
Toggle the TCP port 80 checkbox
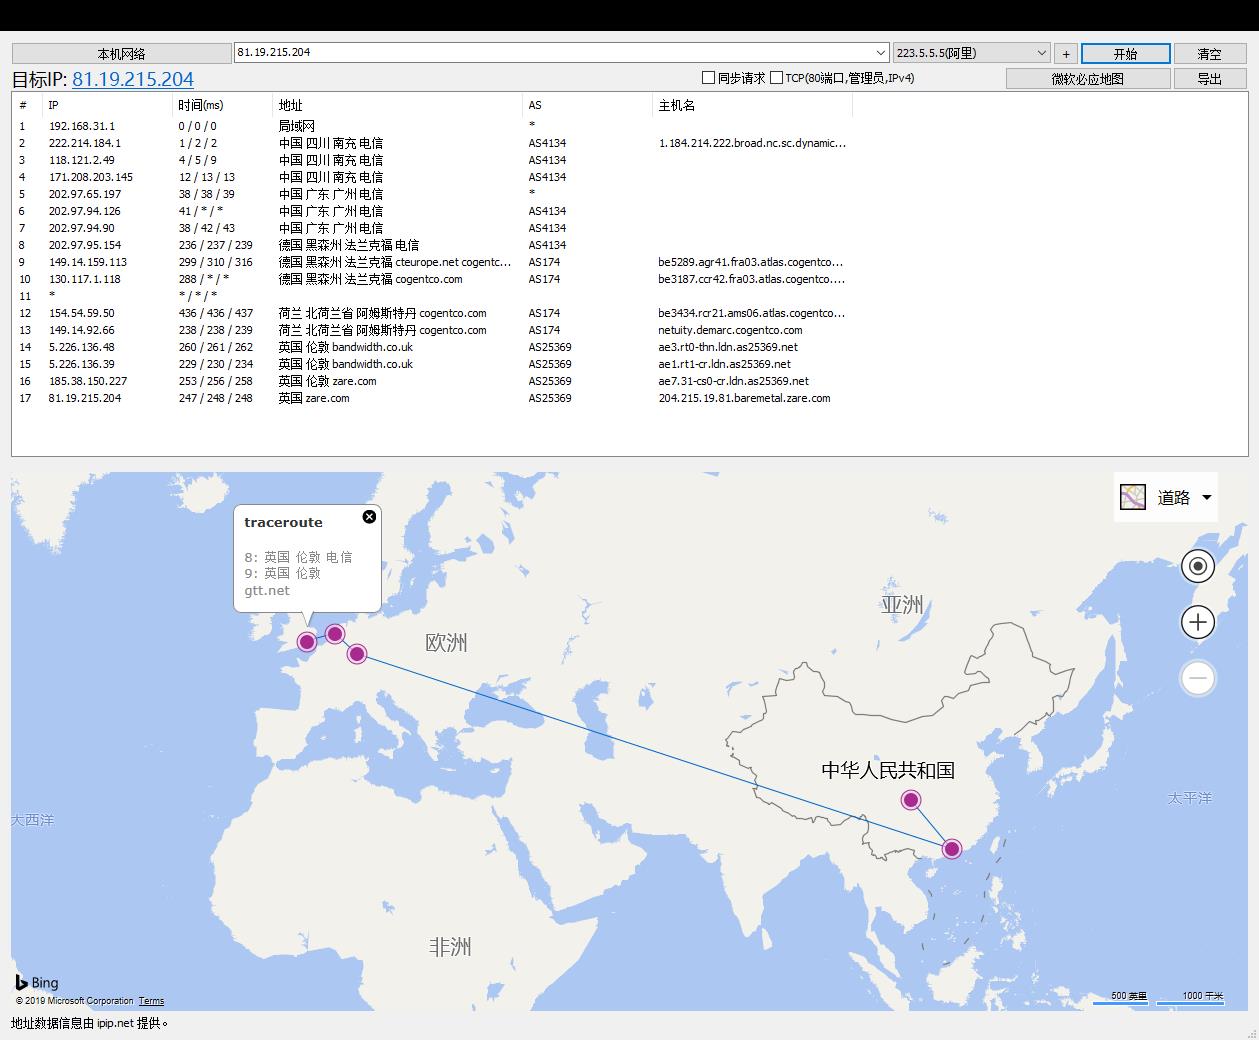point(776,78)
